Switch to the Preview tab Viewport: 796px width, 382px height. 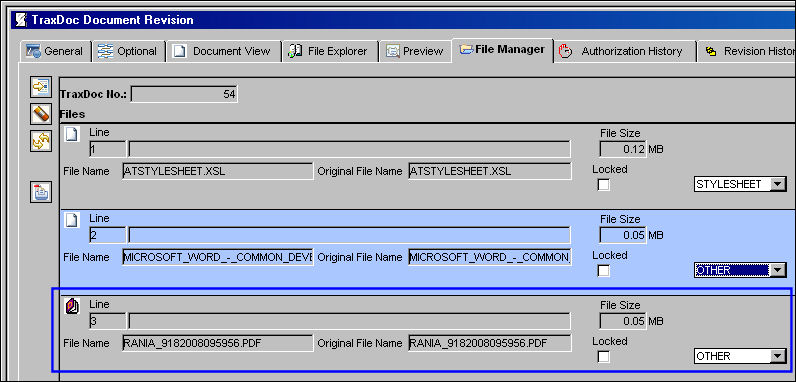(x=415, y=51)
